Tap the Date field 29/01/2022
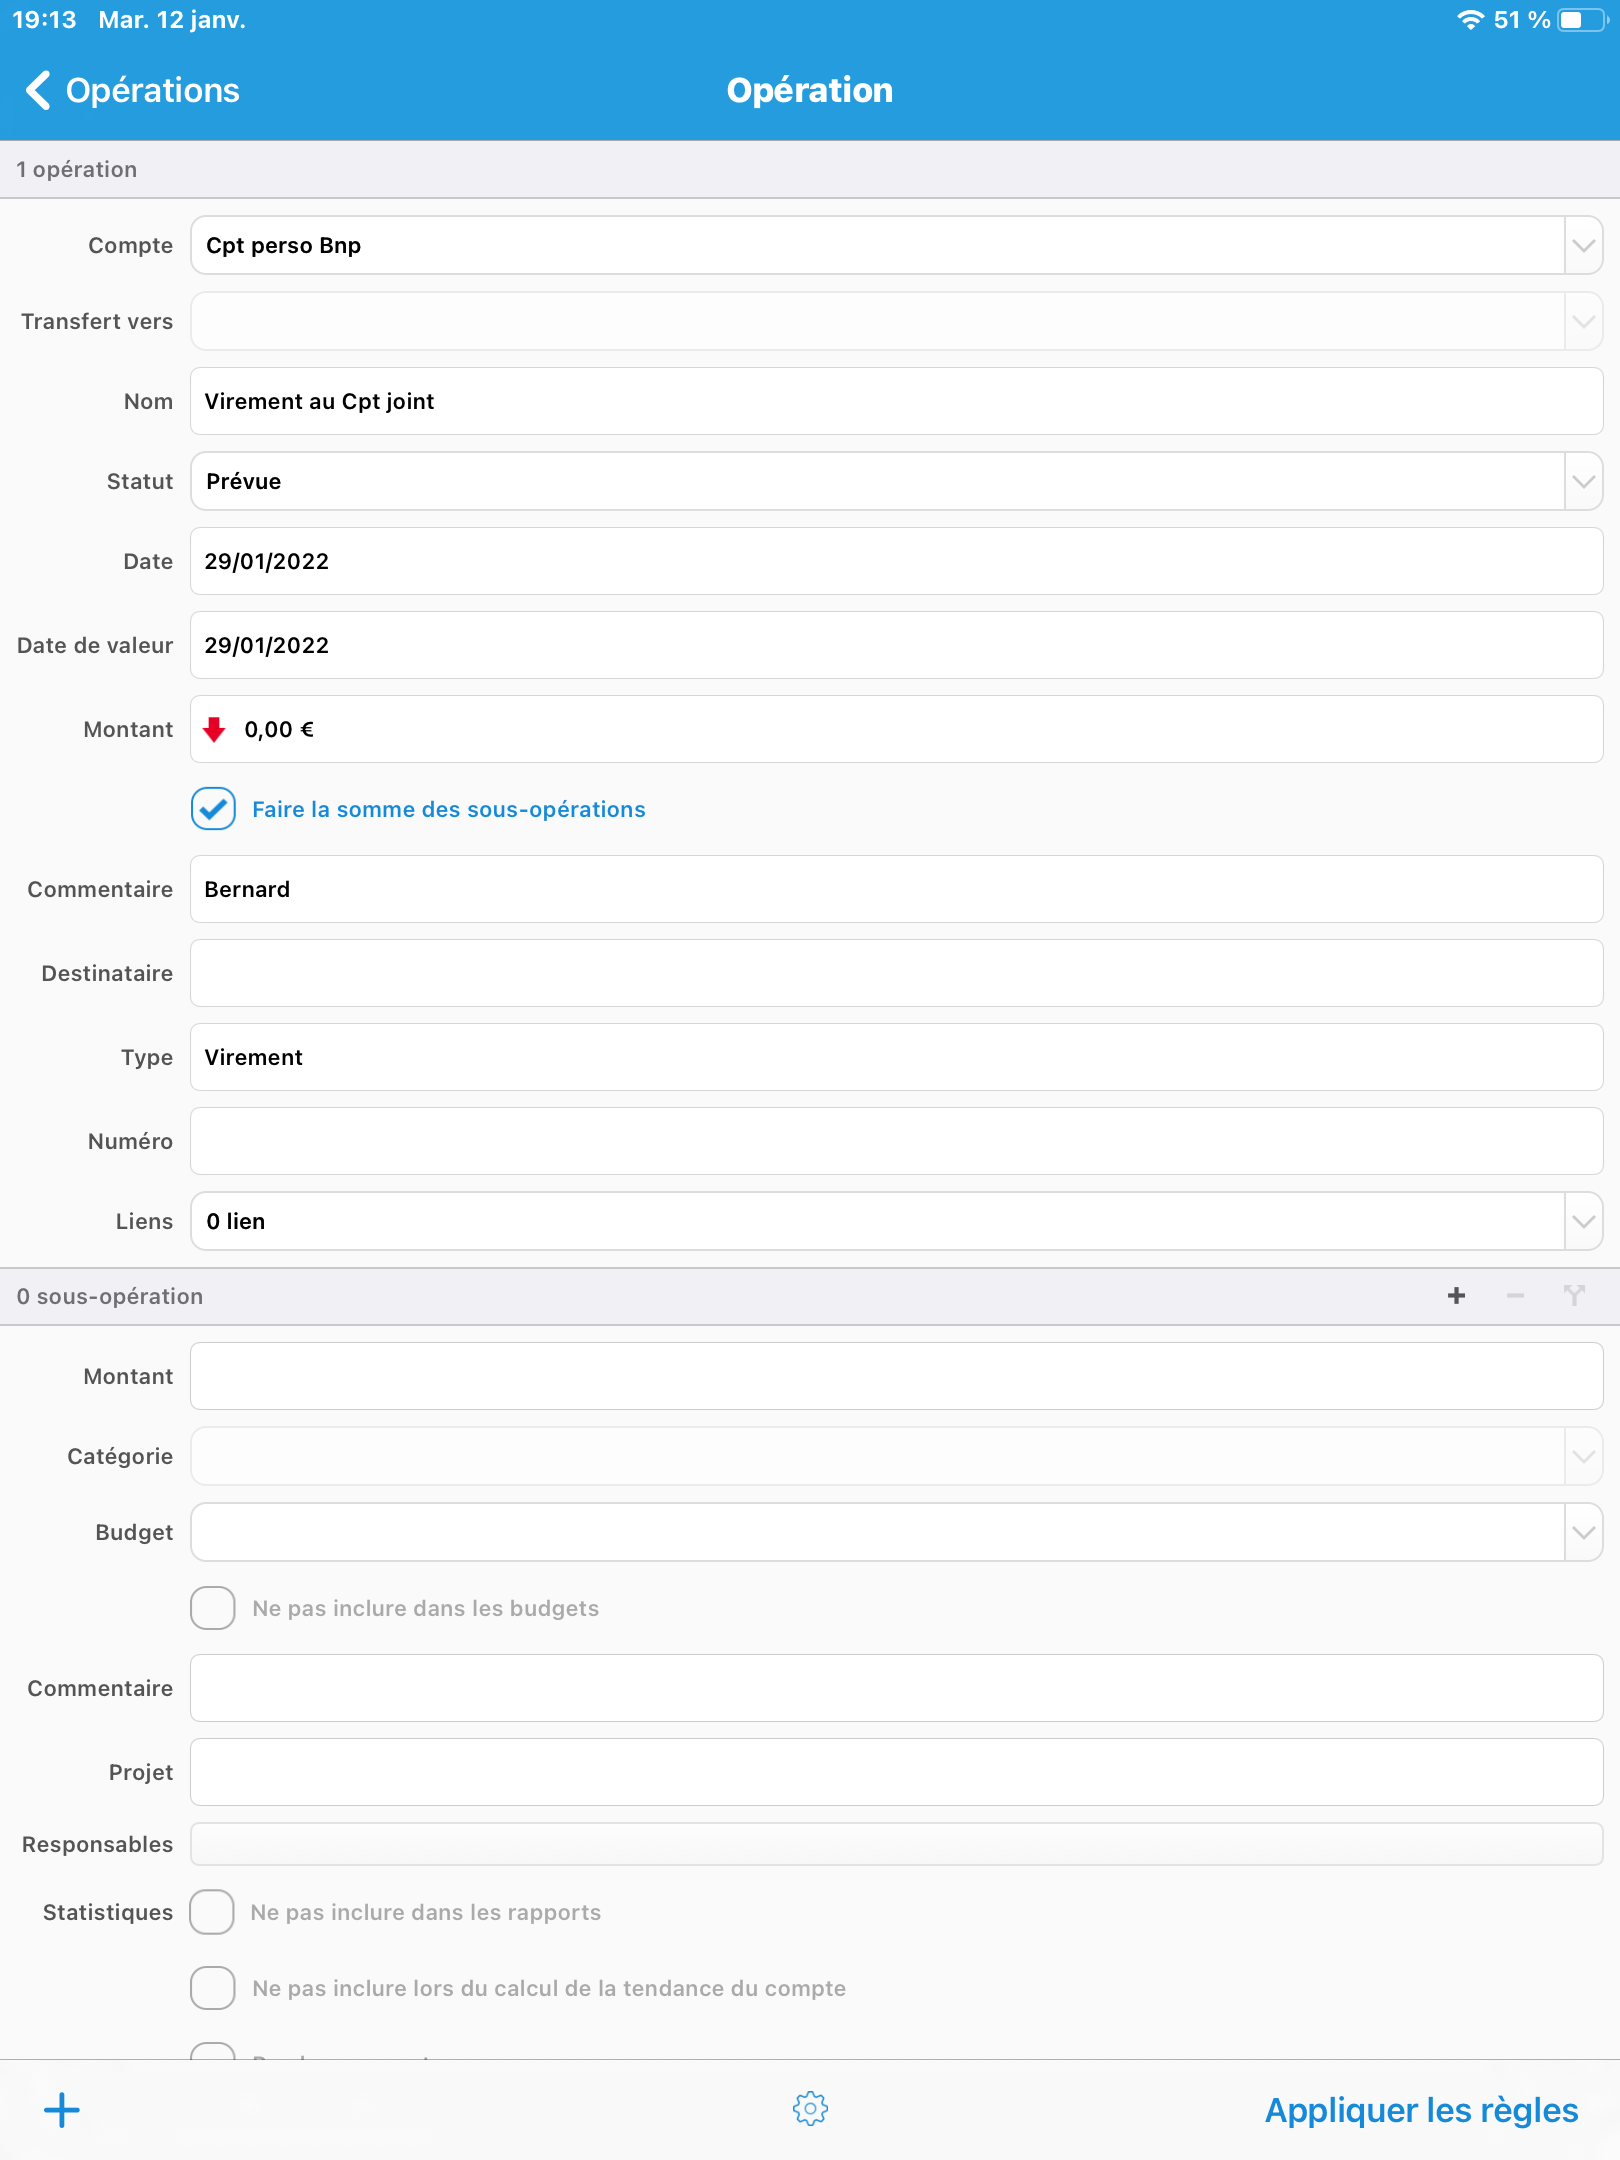 click(x=896, y=561)
